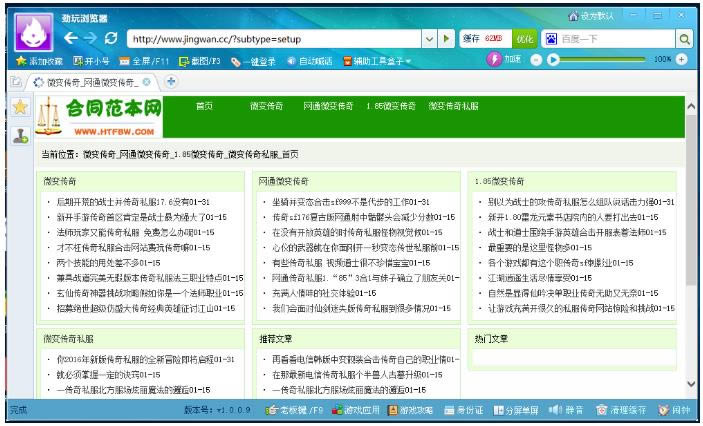Click the back navigation arrow

71,38
